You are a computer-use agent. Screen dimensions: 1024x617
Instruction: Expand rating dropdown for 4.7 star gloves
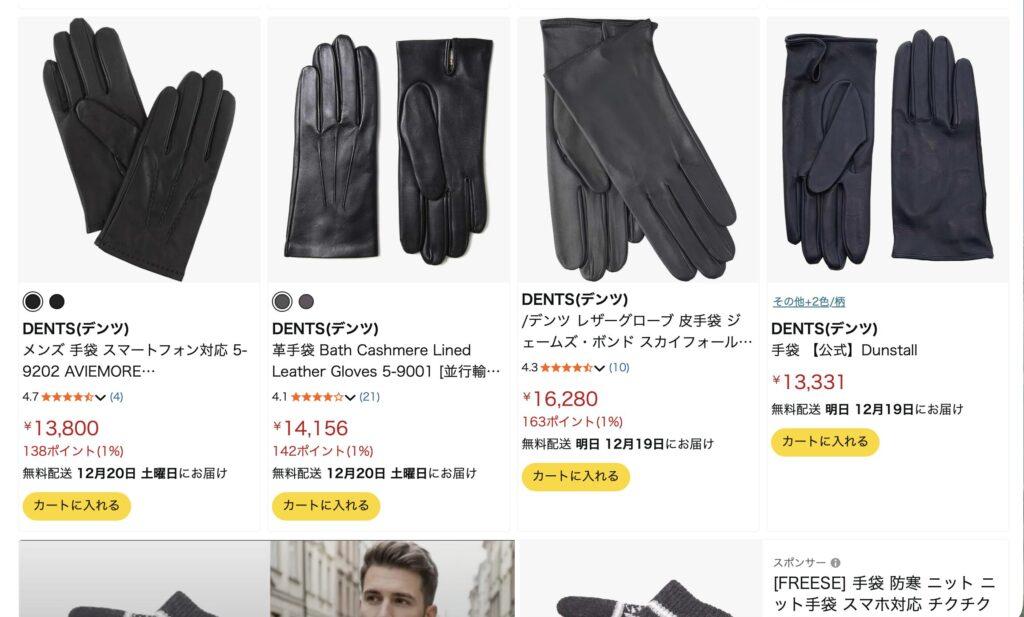click(x=100, y=397)
